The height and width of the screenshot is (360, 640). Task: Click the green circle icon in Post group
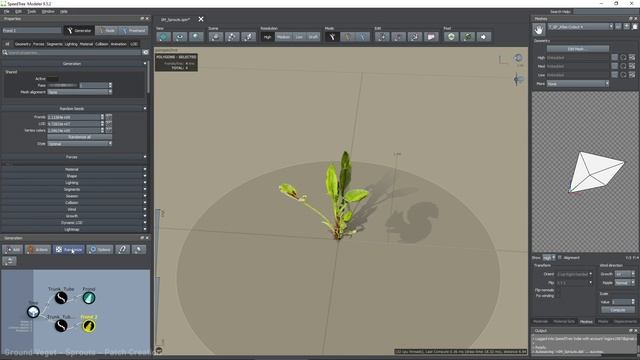pos(451,37)
